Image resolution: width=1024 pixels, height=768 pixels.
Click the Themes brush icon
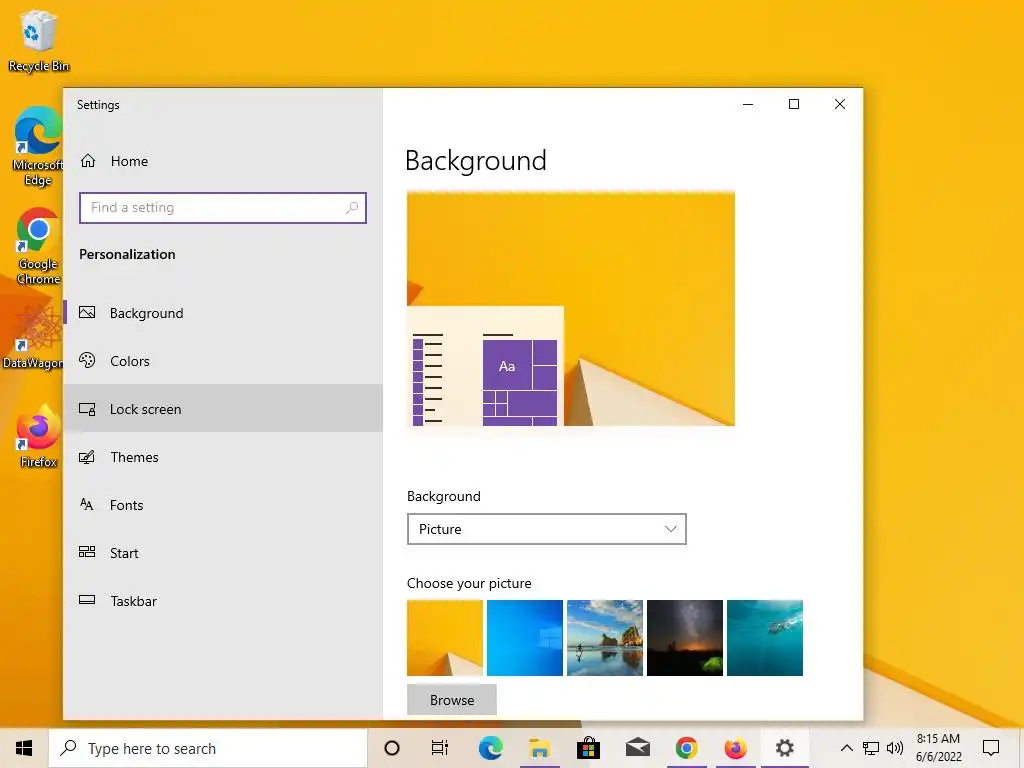[x=87, y=457]
